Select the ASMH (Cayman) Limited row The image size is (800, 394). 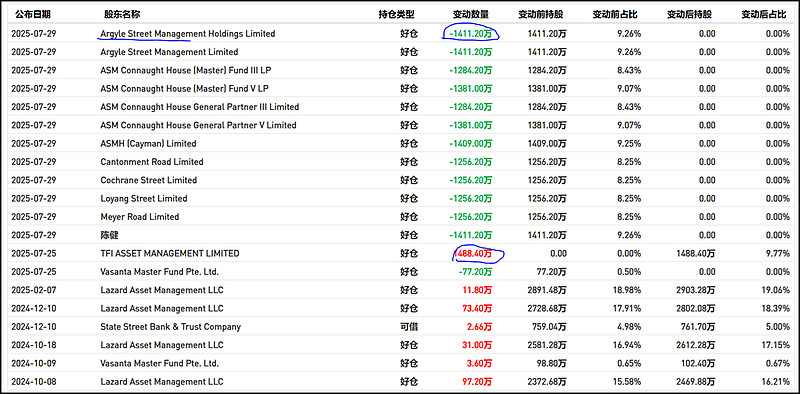[400, 143]
